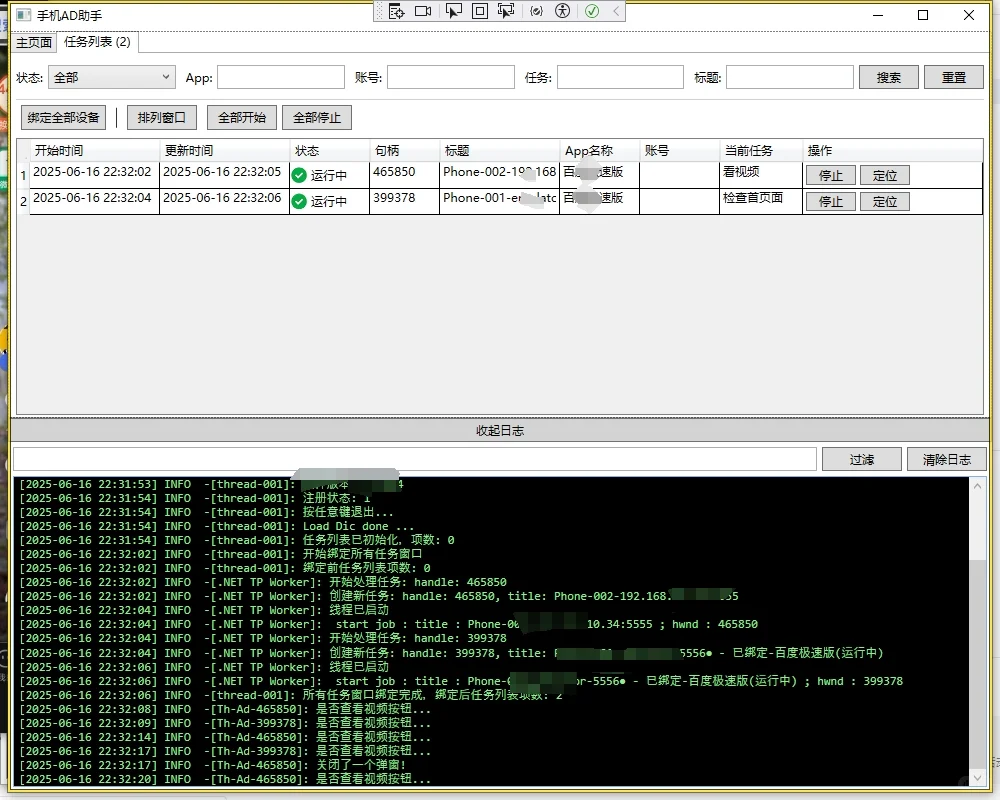This screenshot has width=1000, height=800.
Task: Run the accessibility scan person icon
Action: [562, 11]
